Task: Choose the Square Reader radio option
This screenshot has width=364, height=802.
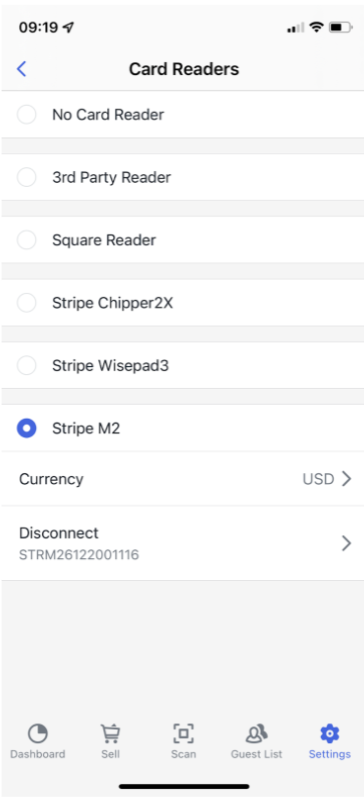Action: click(x=27, y=240)
